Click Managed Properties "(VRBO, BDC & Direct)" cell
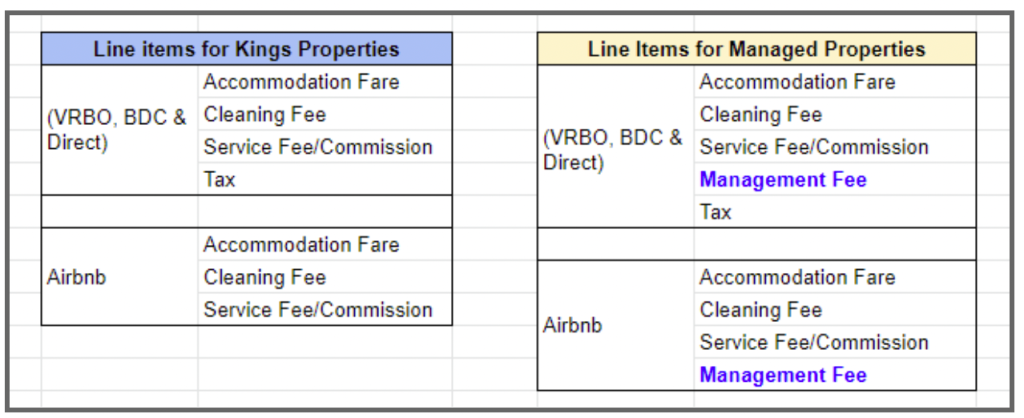This screenshot has height=418, width=1024. click(x=614, y=148)
